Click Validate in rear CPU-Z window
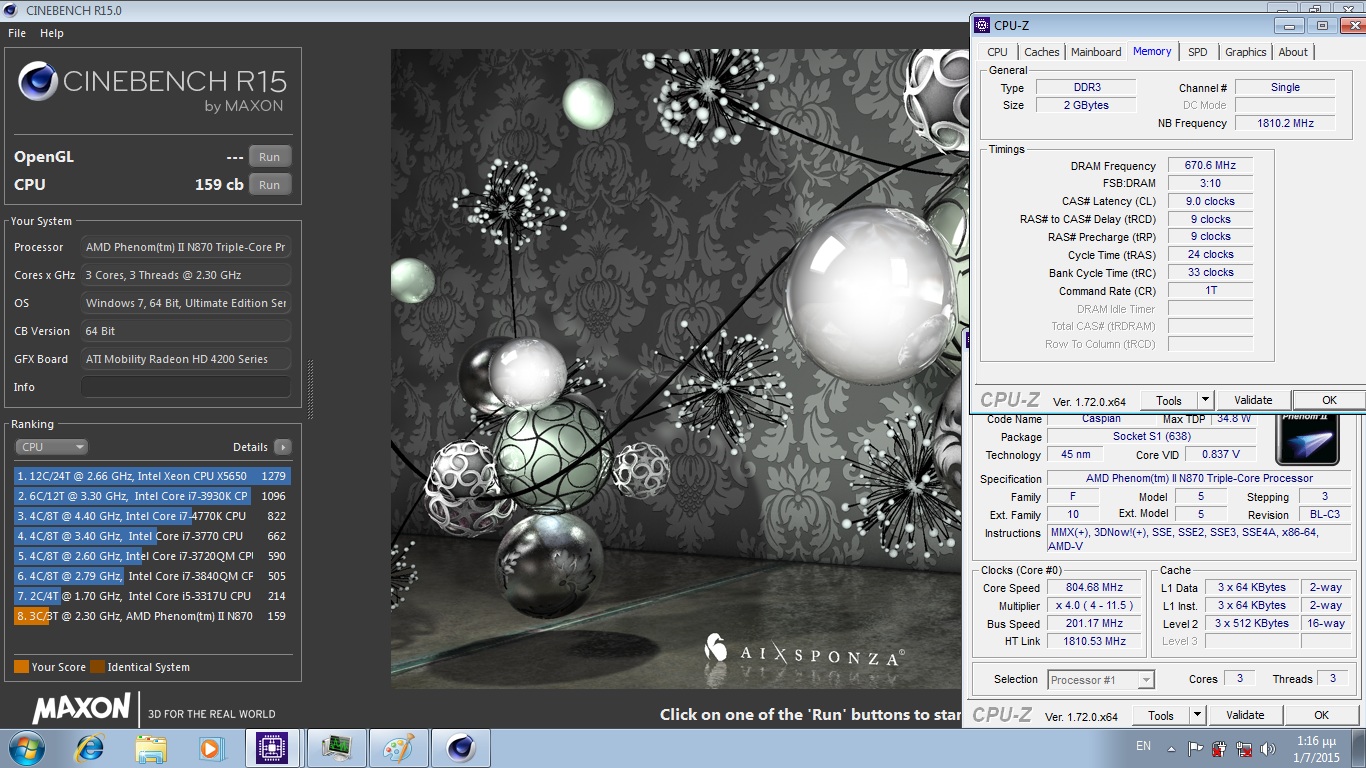The height and width of the screenshot is (768, 1366). [x=1245, y=715]
